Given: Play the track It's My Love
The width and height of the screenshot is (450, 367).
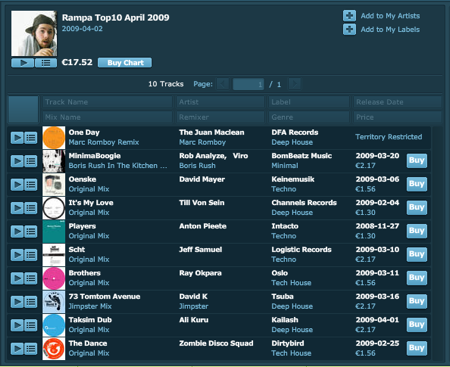Looking at the screenshot, I should tap(17, 208).
